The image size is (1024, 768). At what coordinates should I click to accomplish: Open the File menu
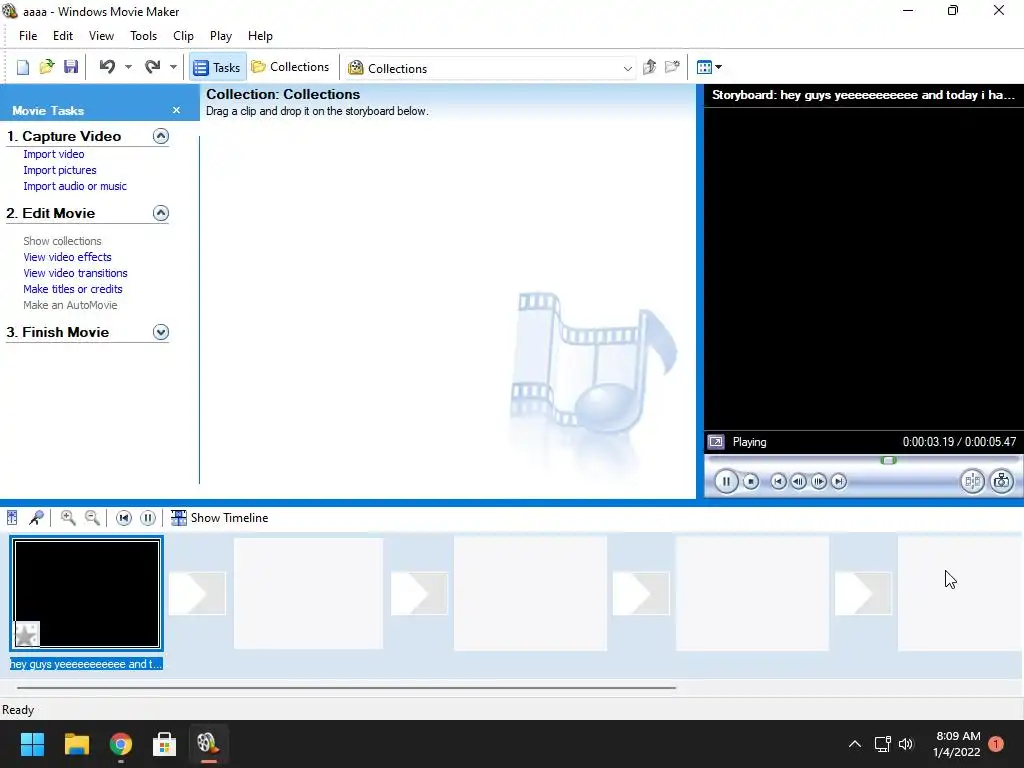click(28, 36)
